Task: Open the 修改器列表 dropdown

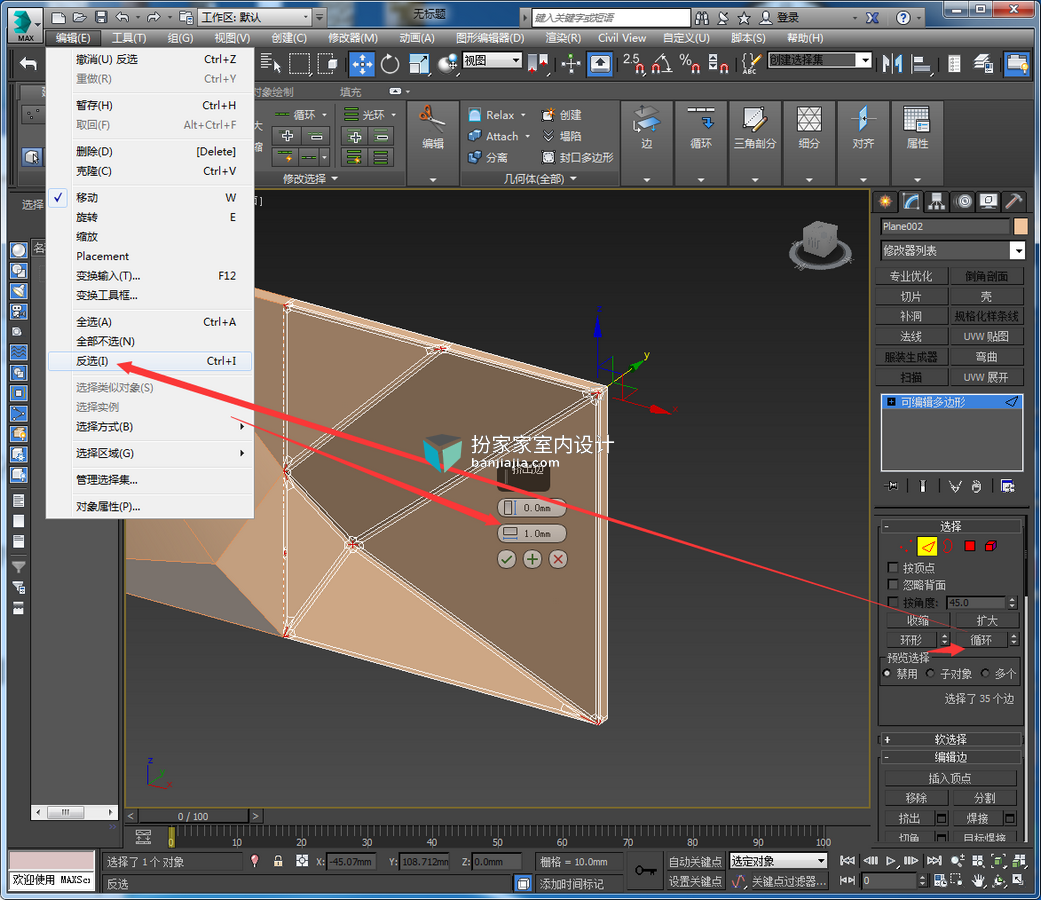Action: click(953, 250)
